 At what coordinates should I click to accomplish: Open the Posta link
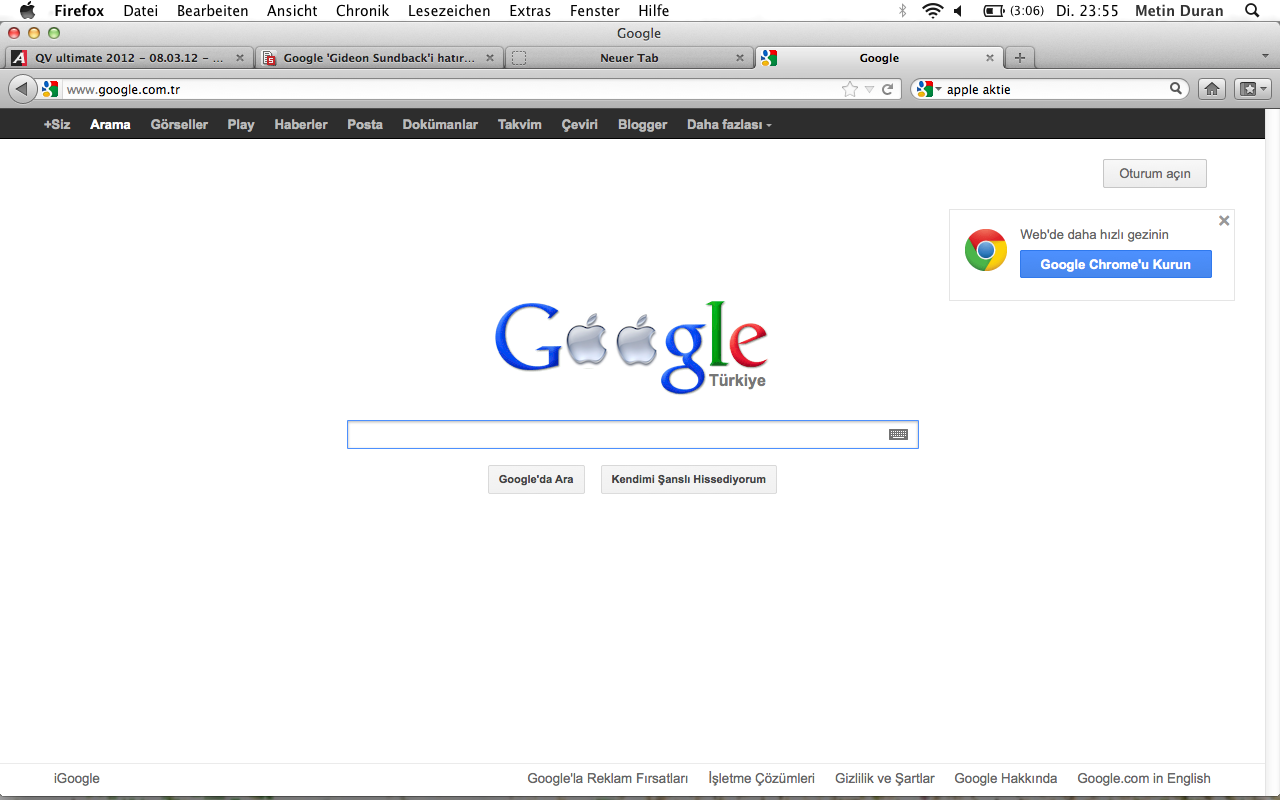point(365,125)
